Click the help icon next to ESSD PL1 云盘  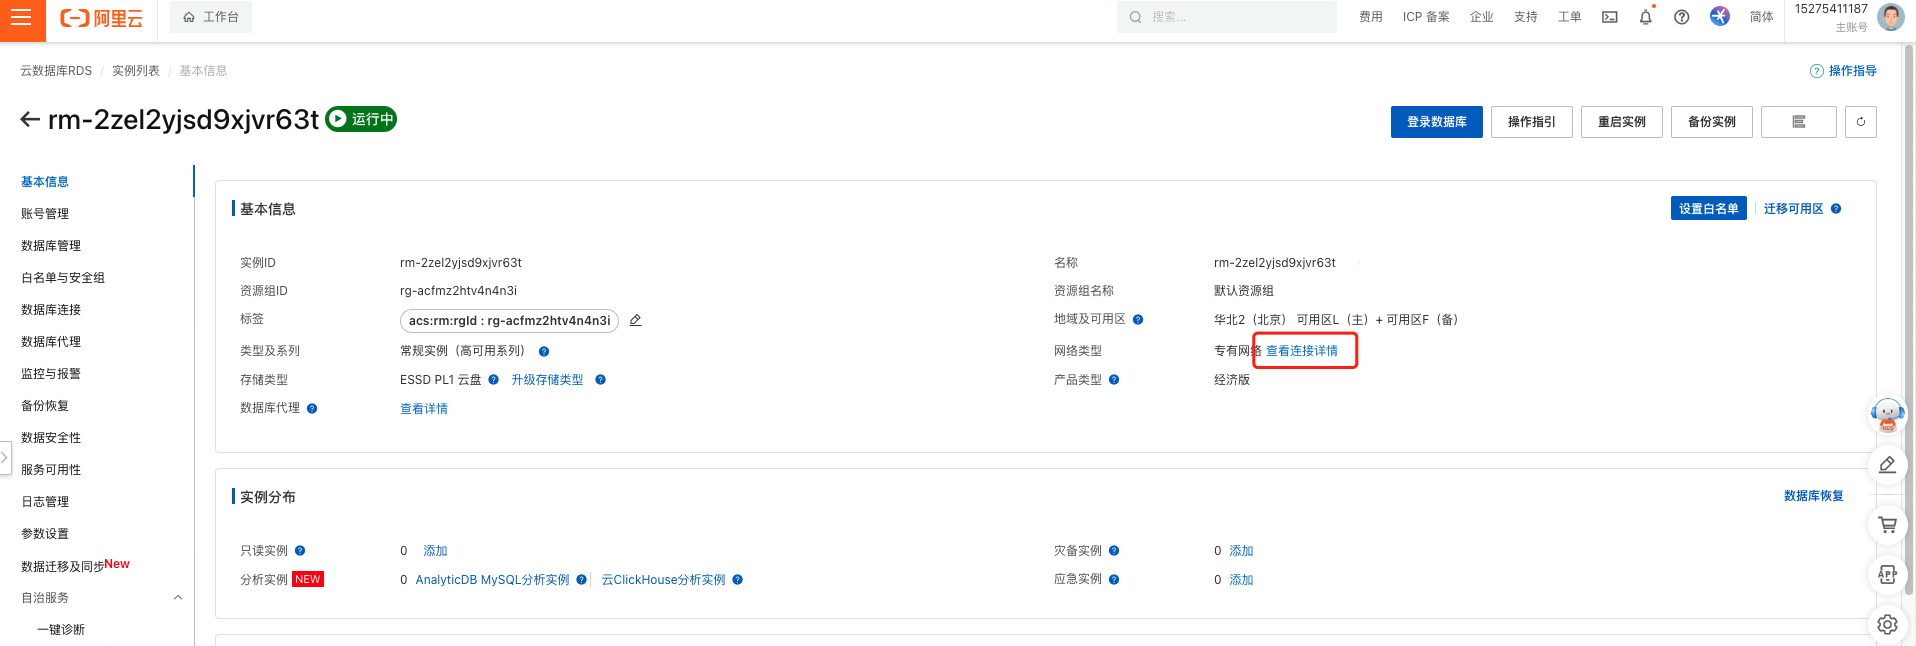(493, 380)
